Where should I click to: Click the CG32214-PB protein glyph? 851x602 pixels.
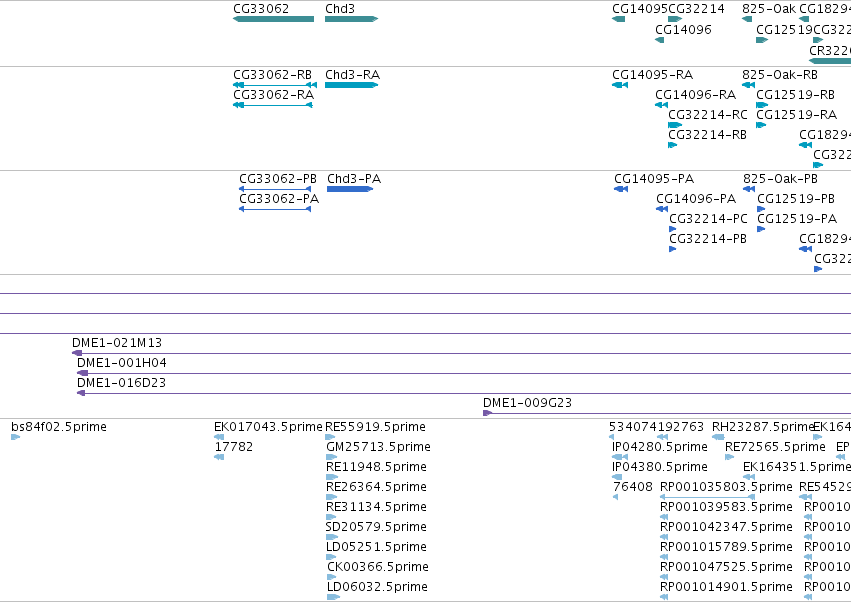point(672,249)
